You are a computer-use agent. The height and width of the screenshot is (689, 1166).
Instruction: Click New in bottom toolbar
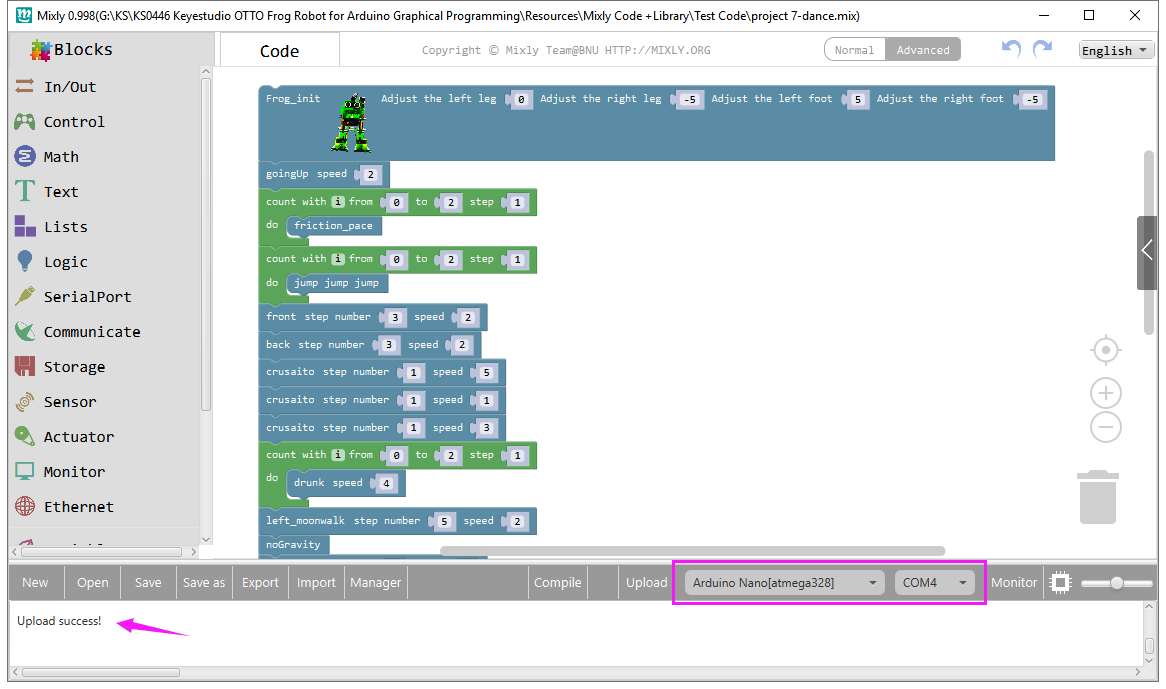[35, 583]
